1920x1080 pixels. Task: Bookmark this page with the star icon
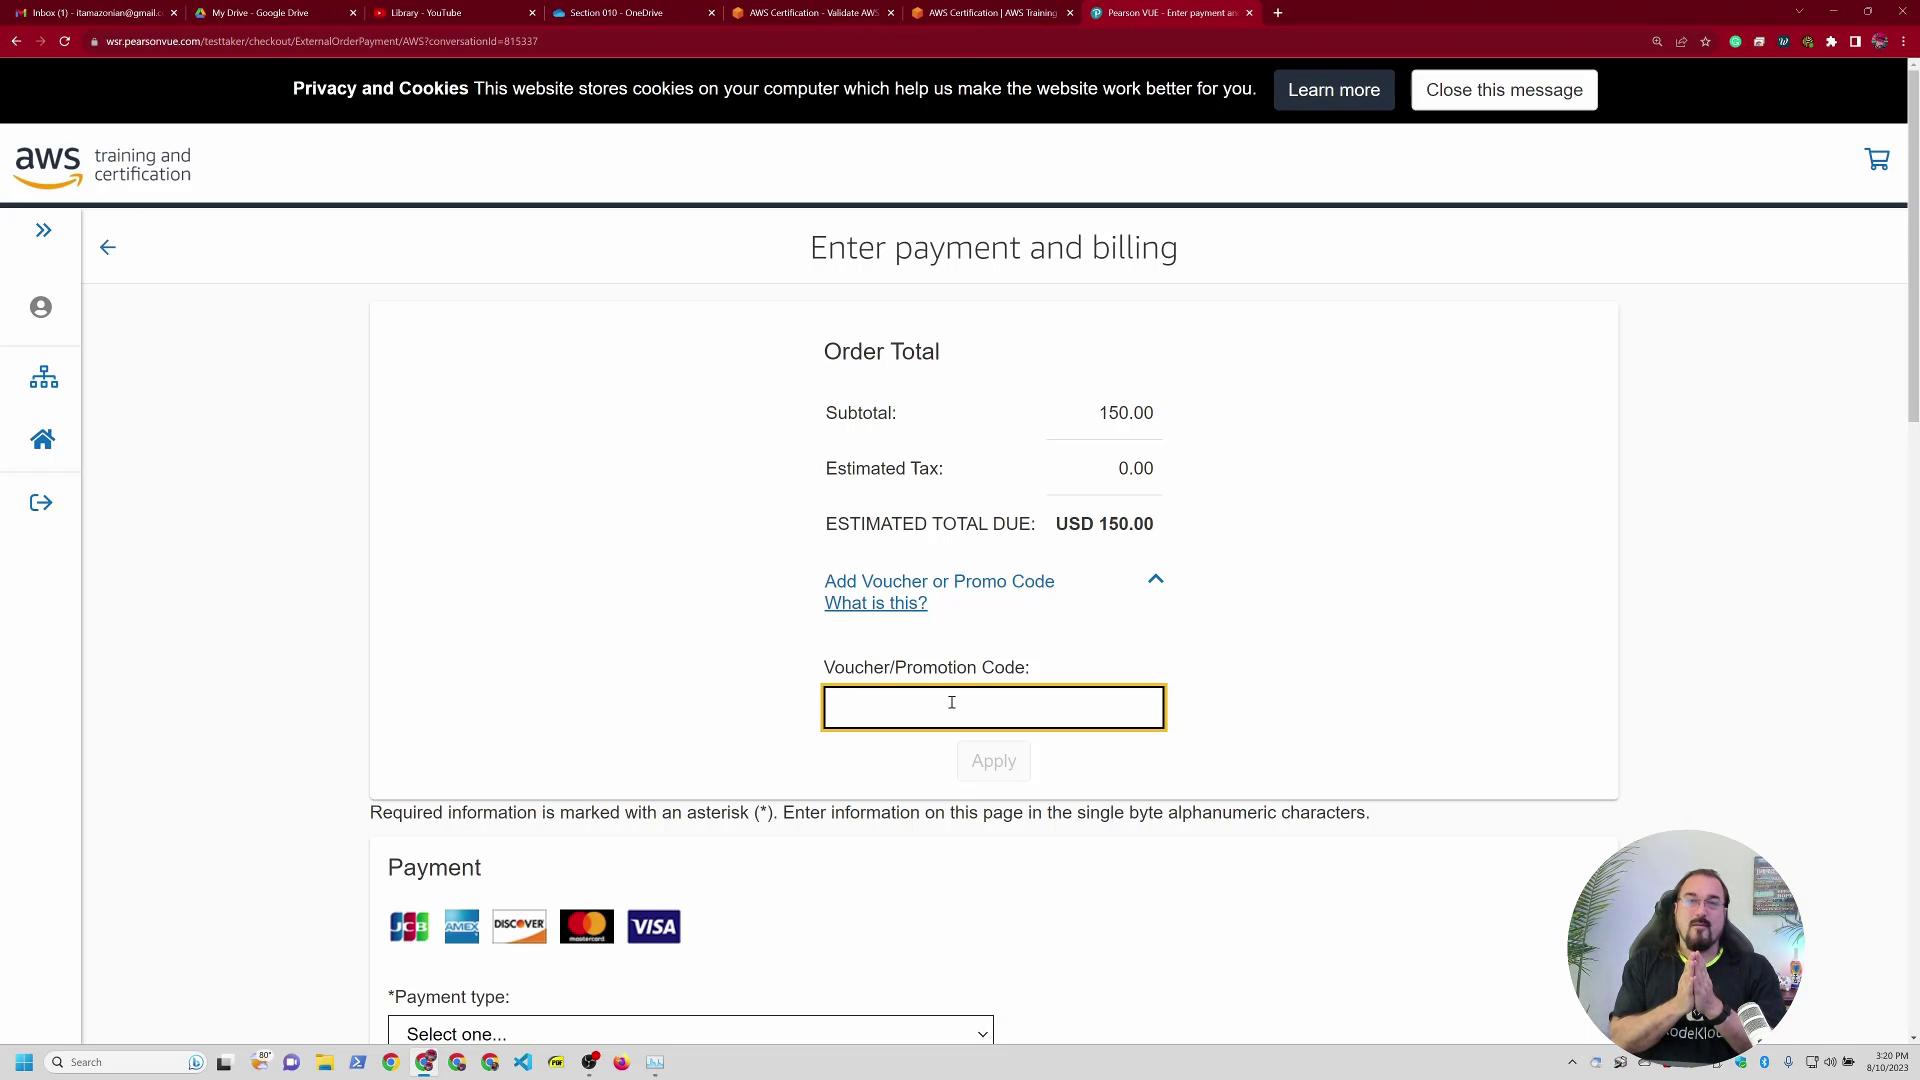point(1705,41)
